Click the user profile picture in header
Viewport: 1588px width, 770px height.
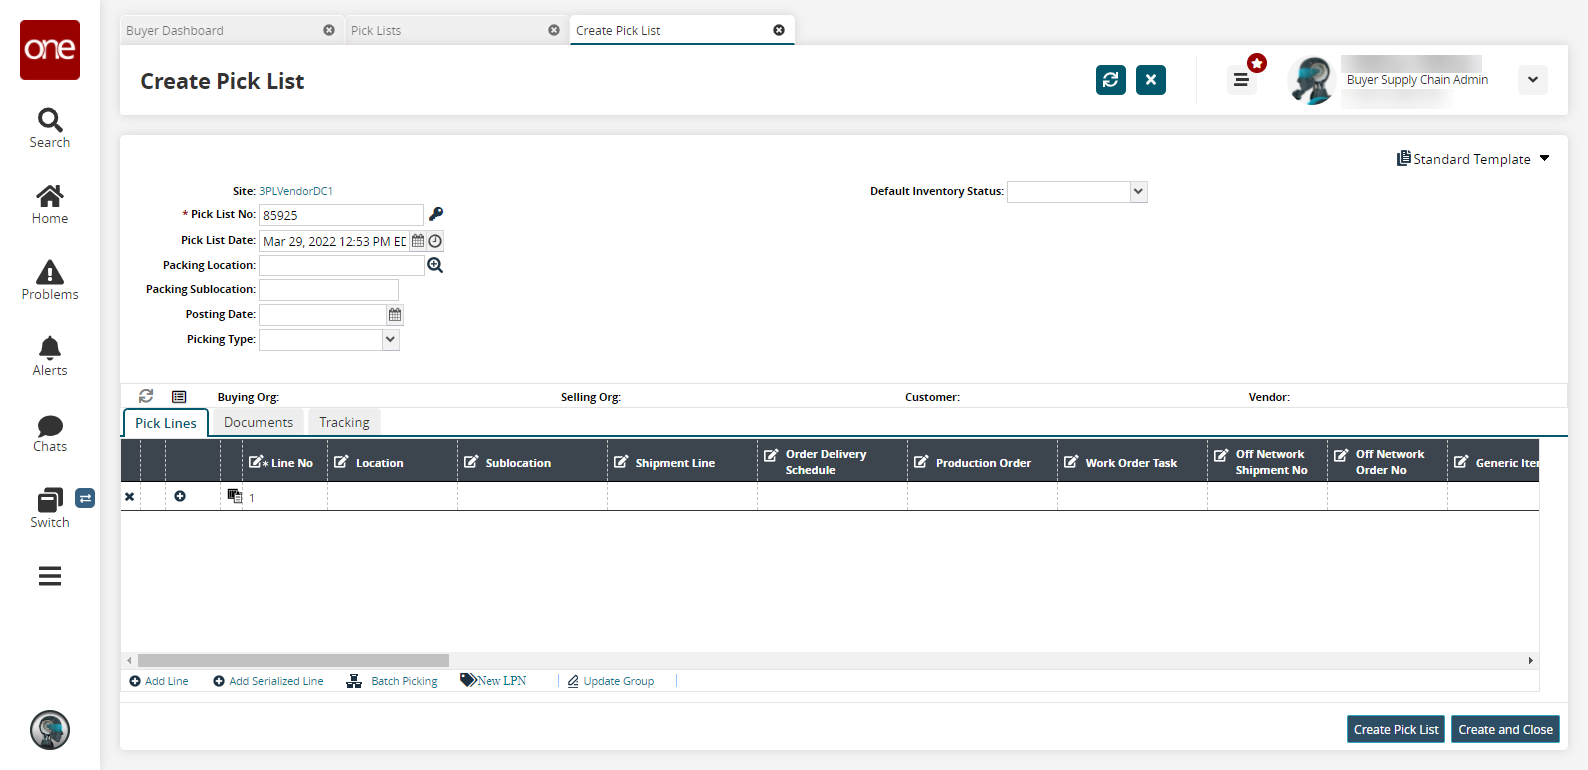1311,80
